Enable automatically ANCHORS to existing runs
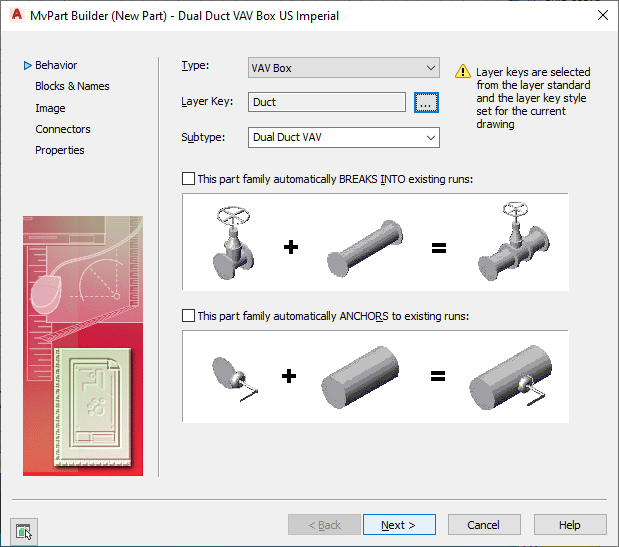619x547 pixels. click(188, 316)
